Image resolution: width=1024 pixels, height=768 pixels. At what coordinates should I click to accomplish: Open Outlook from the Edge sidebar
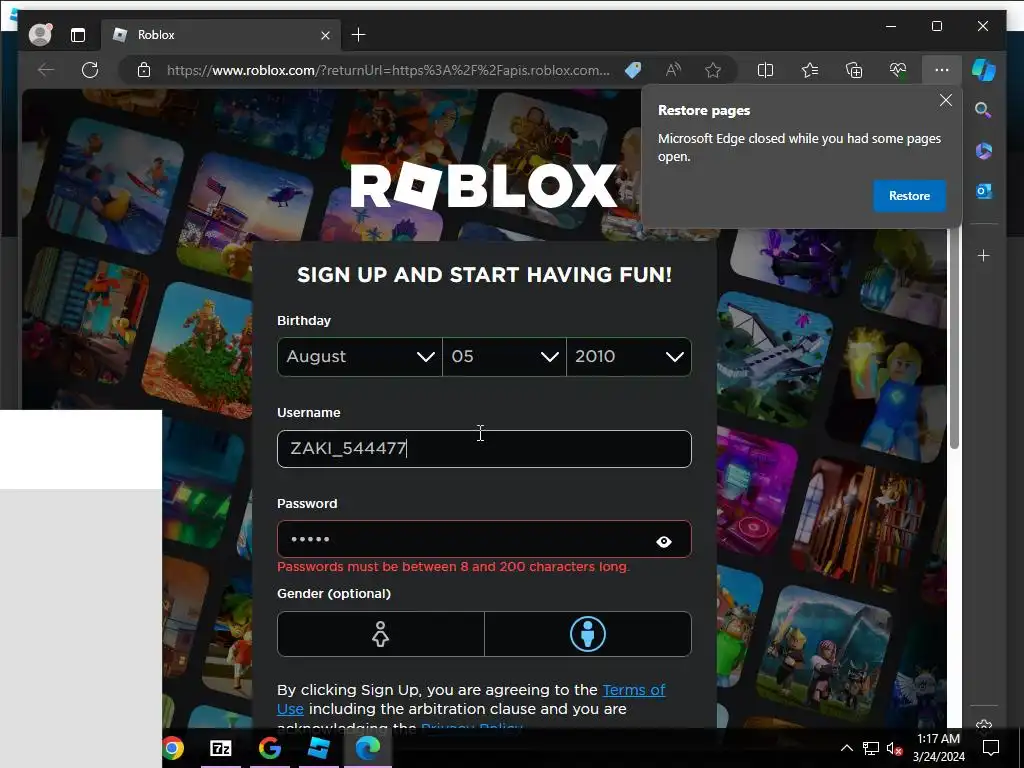pyautogui.click(x=984, y=191)
